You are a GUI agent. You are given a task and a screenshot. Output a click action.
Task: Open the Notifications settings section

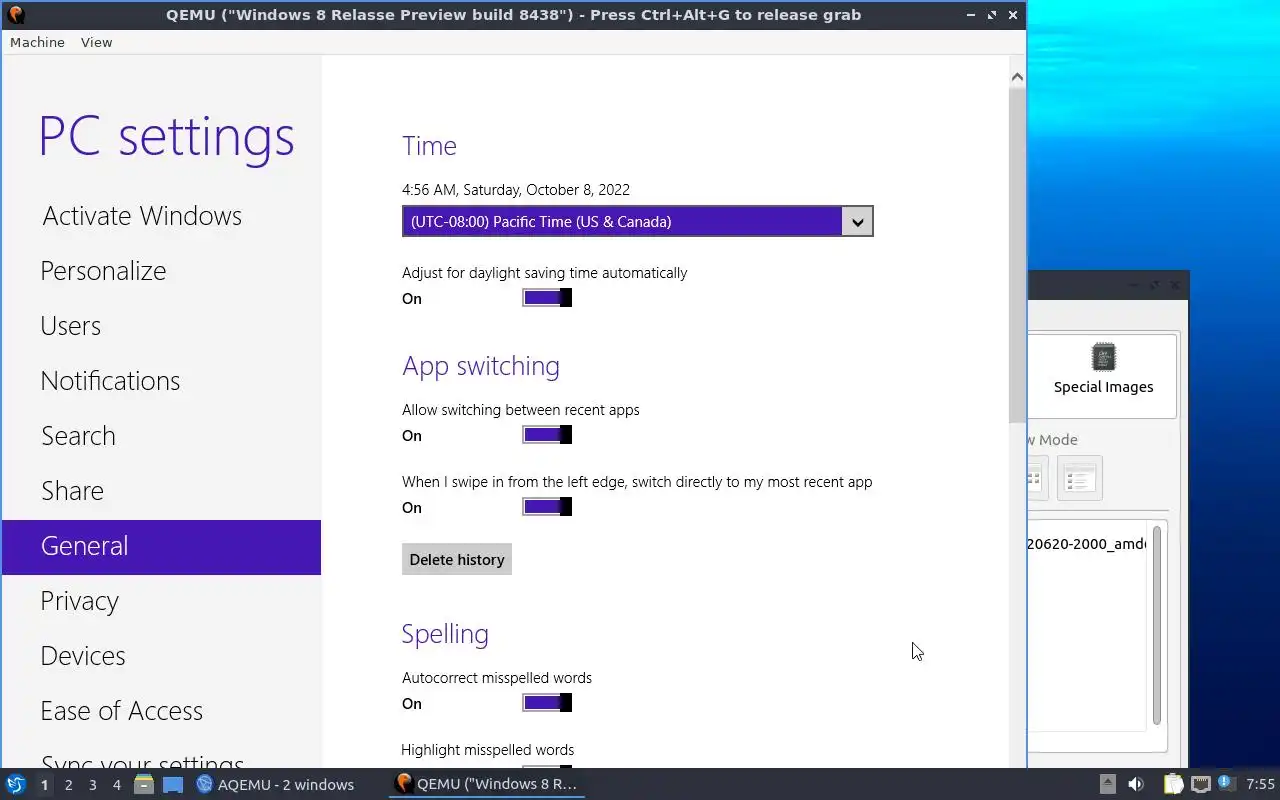[x=110, y=381]
